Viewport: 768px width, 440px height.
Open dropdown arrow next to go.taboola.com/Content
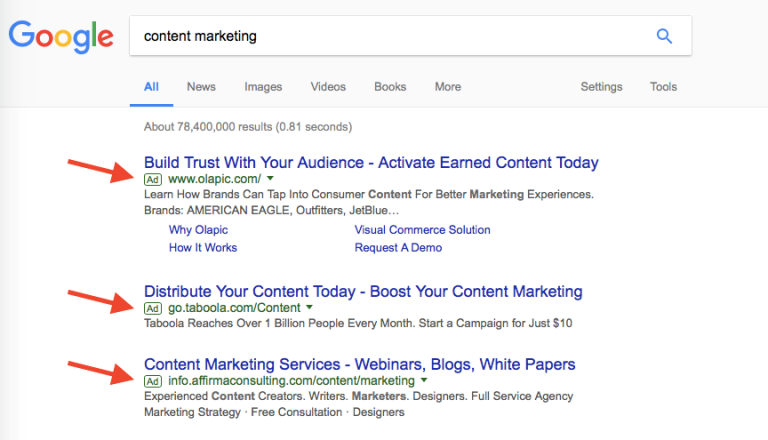pos(309,307)
